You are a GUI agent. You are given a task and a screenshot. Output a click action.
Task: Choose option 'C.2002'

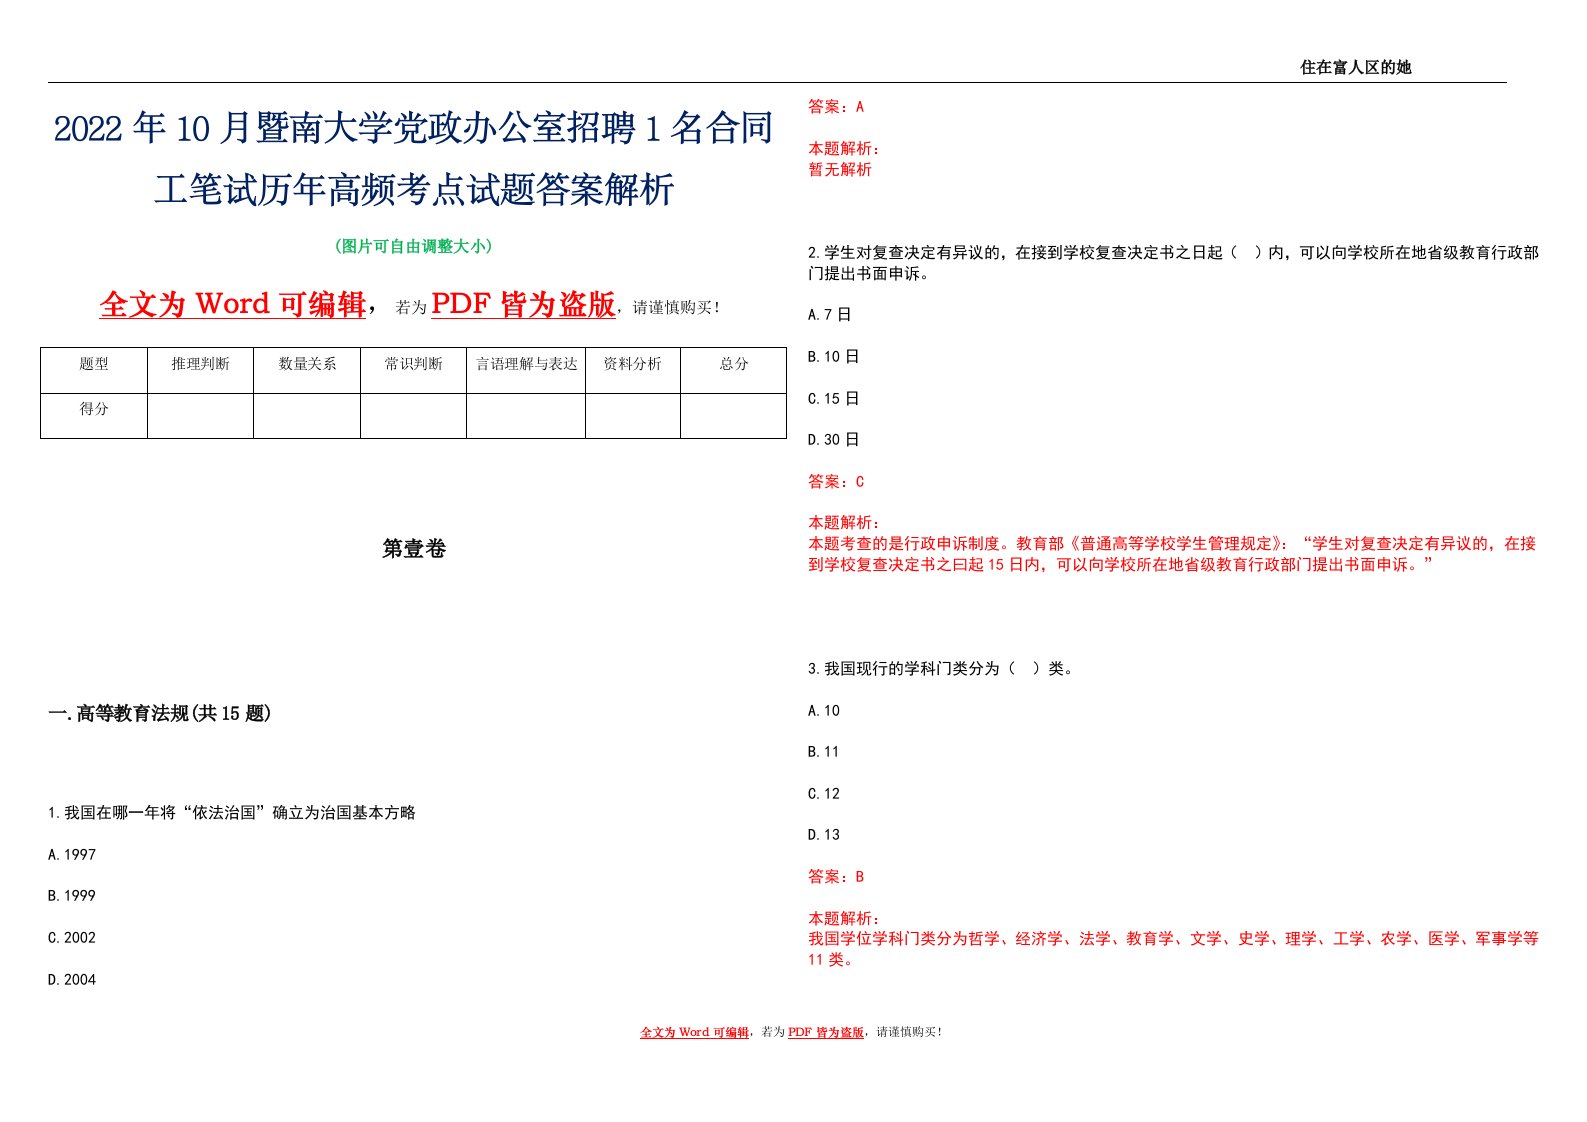(72, 938)
